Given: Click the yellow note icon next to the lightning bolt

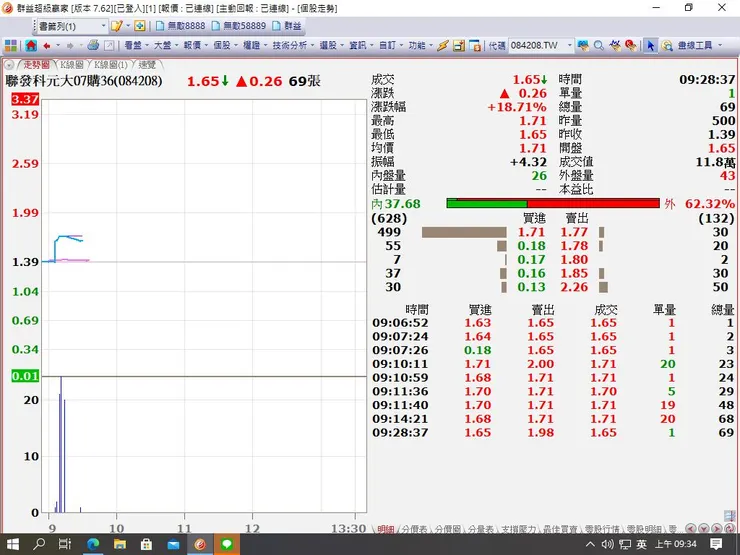Looking at the screenshot, I should pyautogui.click(x=459, y=45).
